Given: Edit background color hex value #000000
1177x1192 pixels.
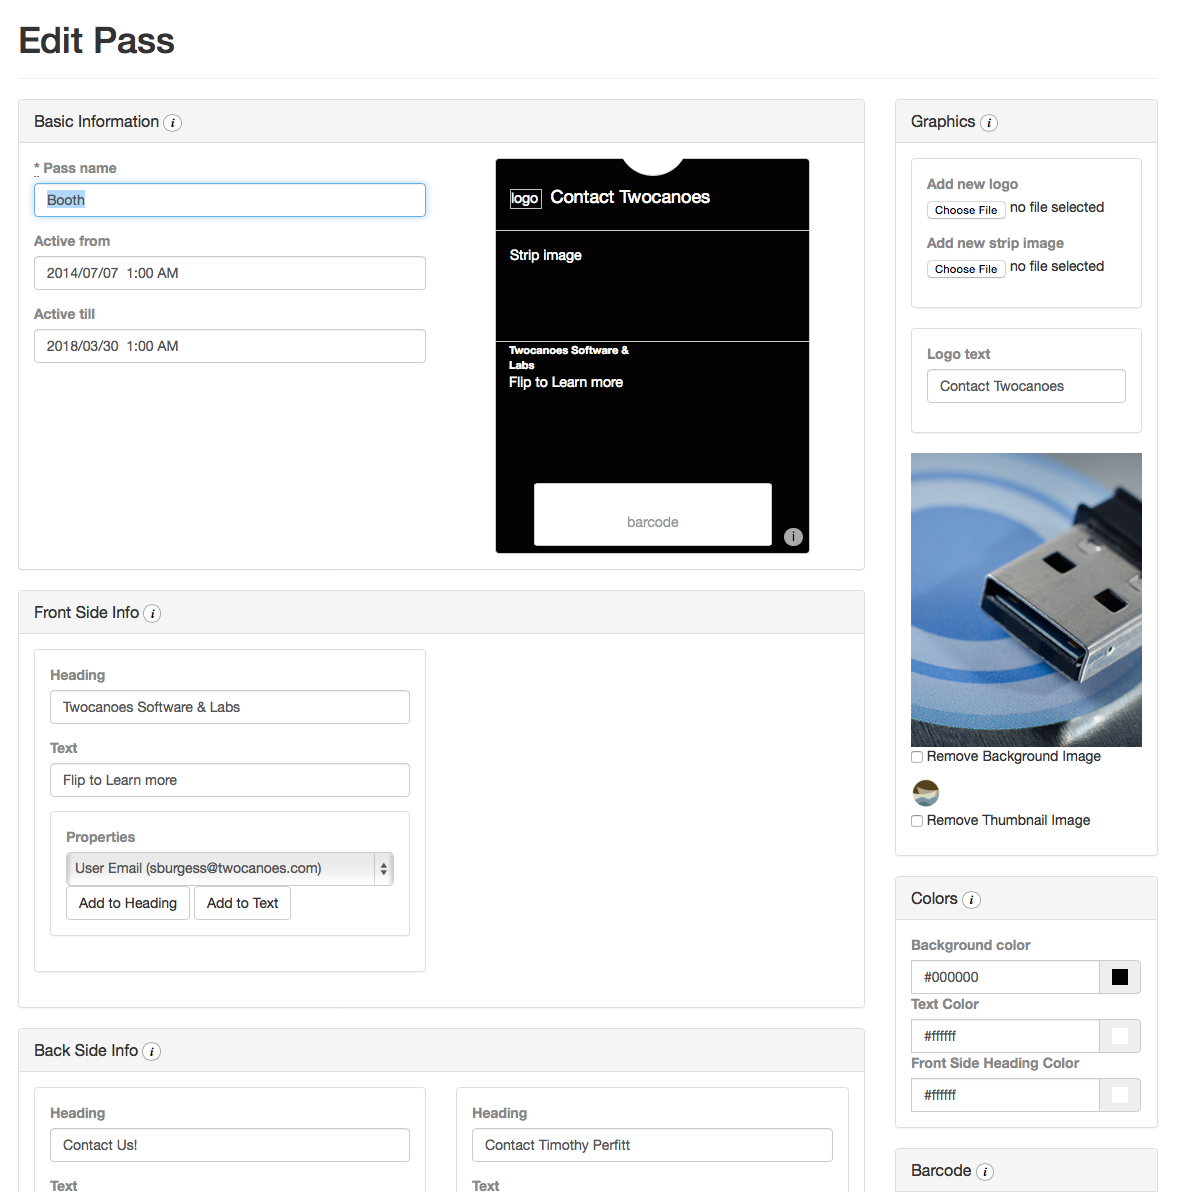Looking at the screenshot, I should click(x=1005, y=977).
